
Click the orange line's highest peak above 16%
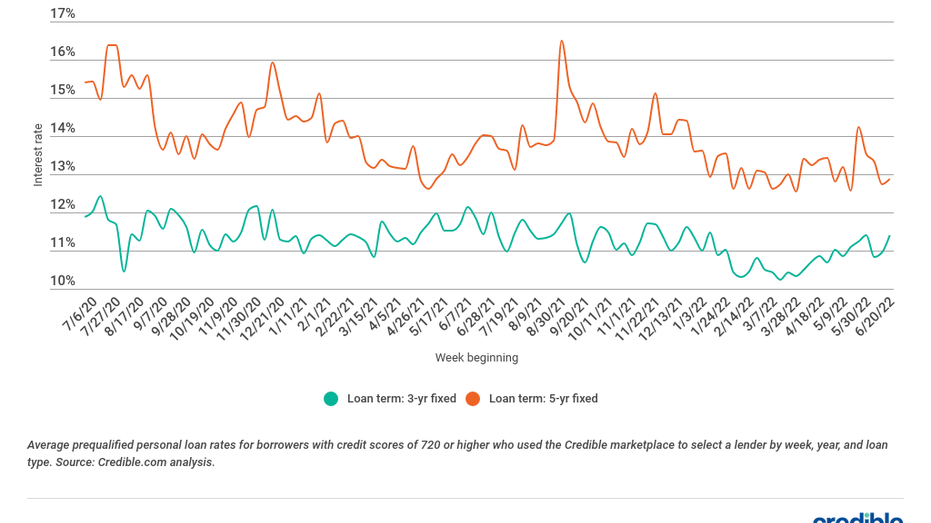pyautogui.click(x=562, y=42)
